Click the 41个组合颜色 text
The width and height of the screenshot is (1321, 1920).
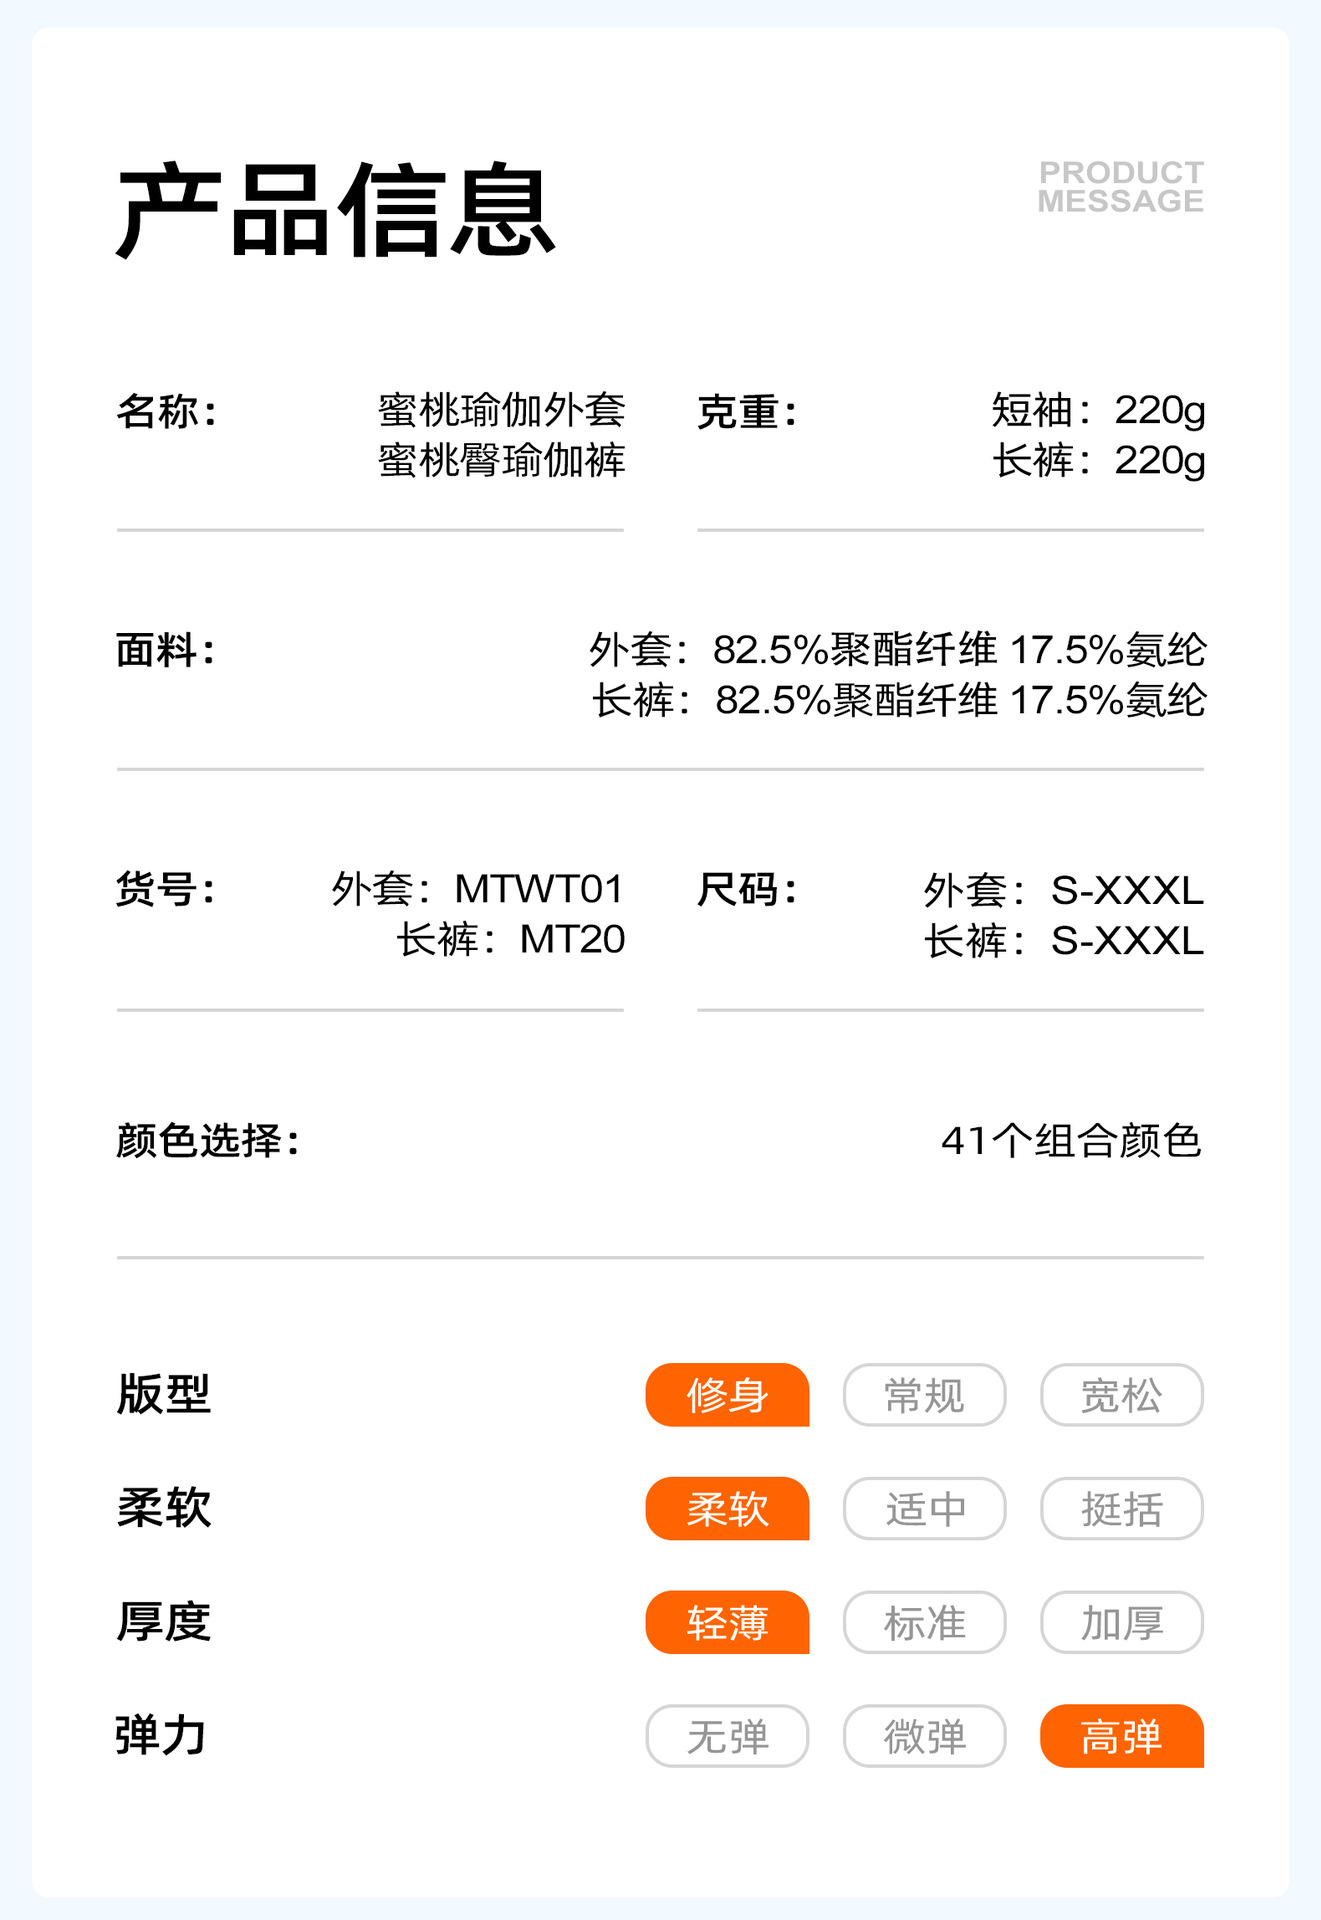1070,1141
